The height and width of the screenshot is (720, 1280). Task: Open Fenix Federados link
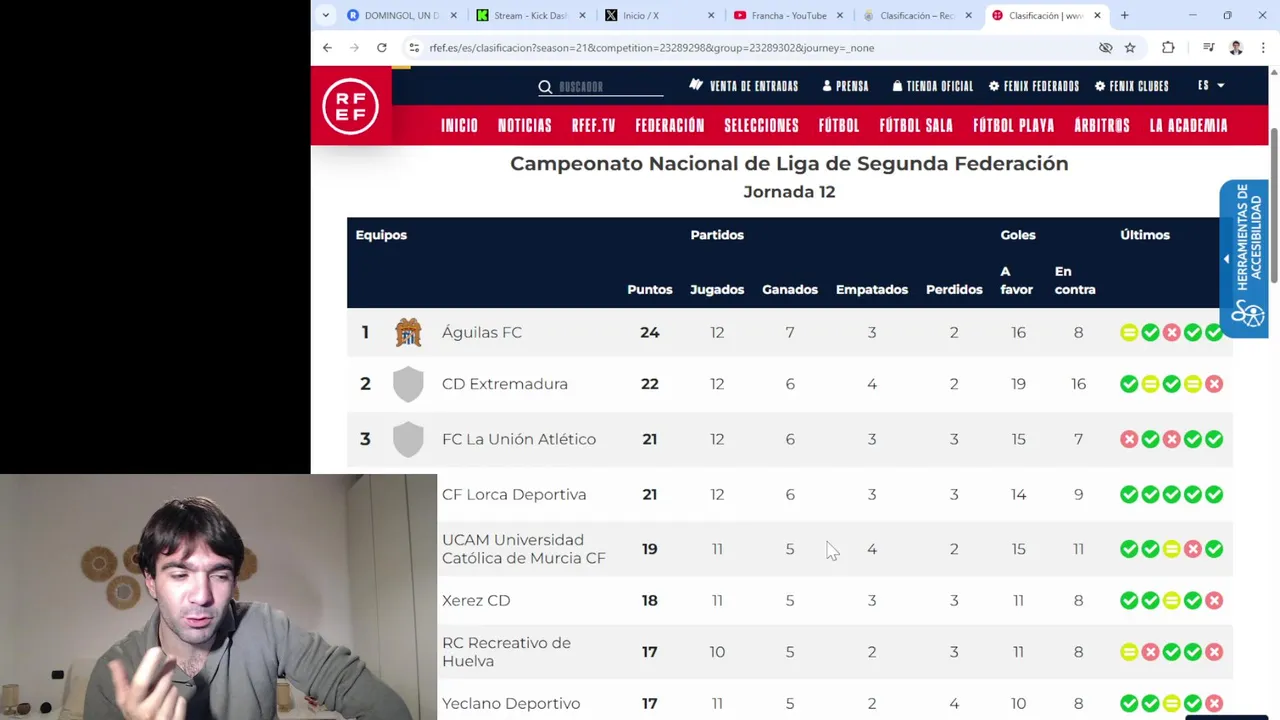[x=1034, y=86]
